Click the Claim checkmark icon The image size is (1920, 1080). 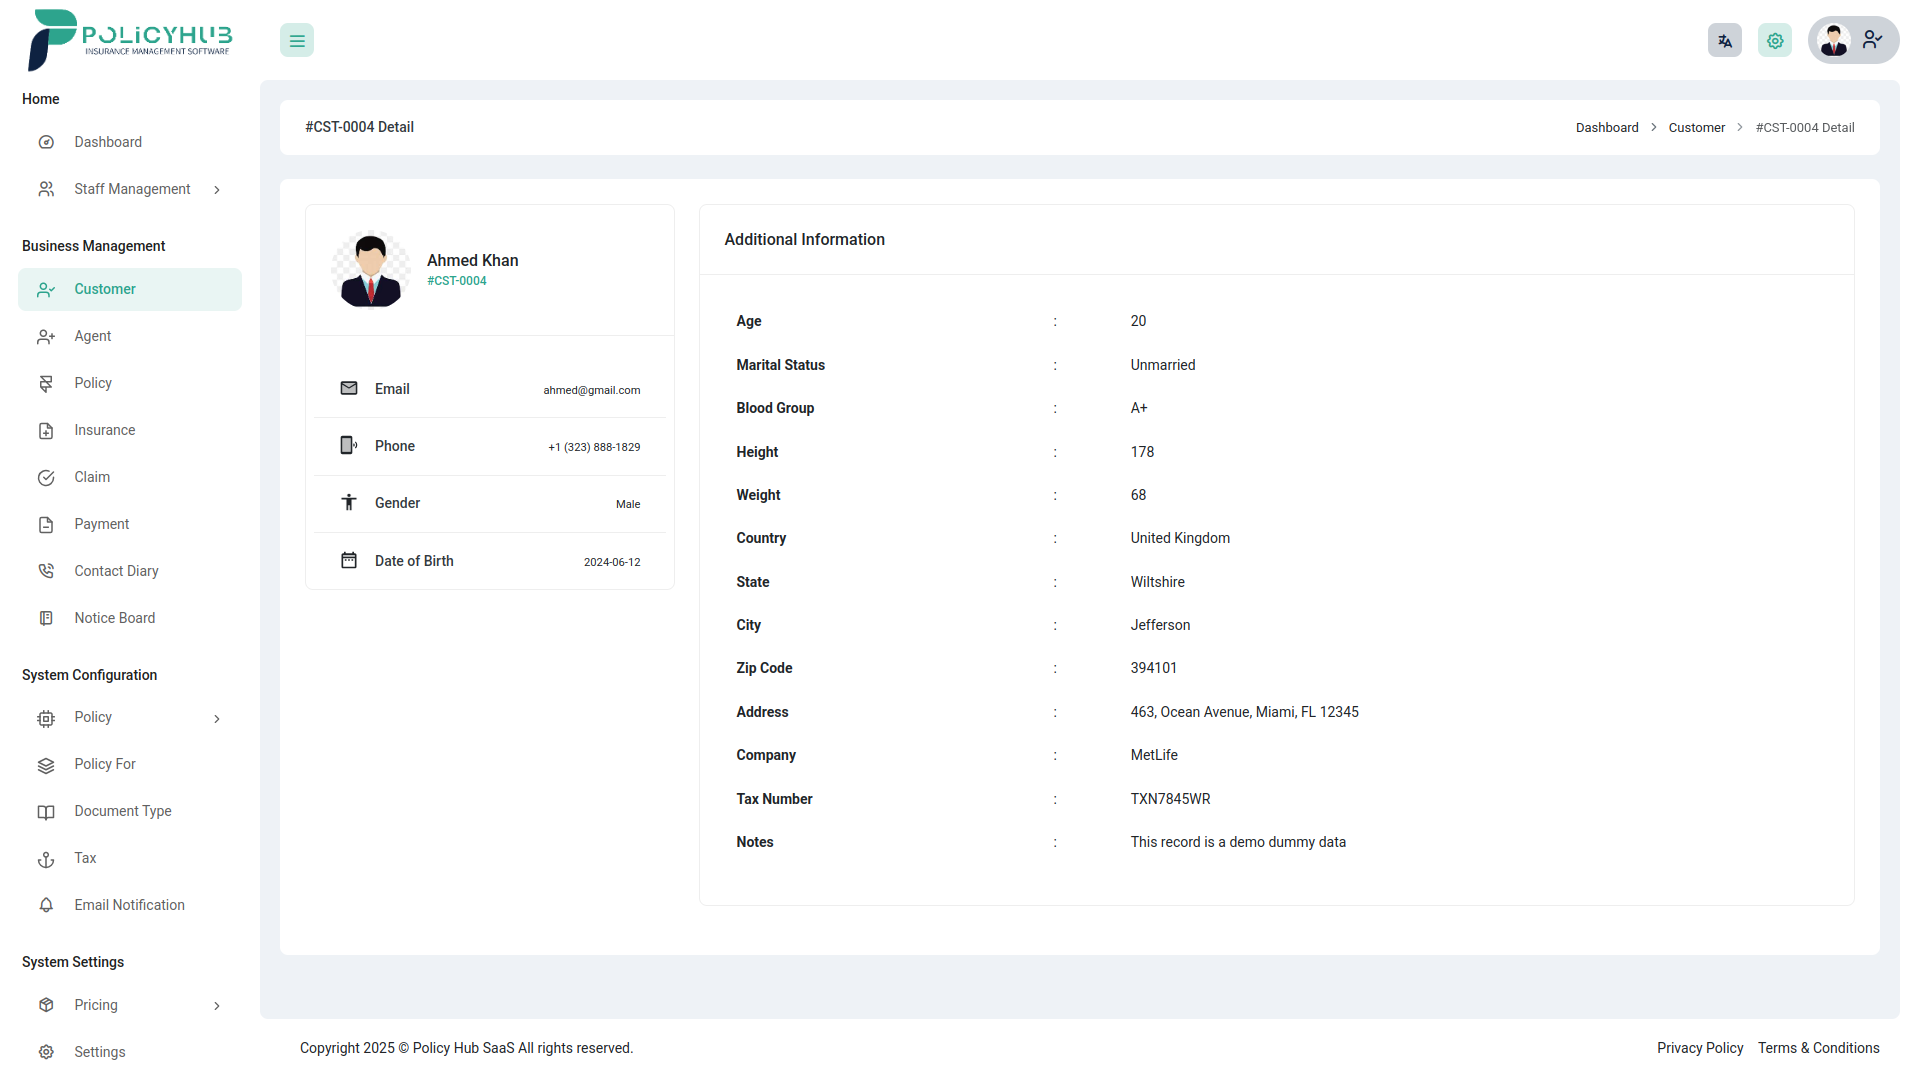coord(46,477)
